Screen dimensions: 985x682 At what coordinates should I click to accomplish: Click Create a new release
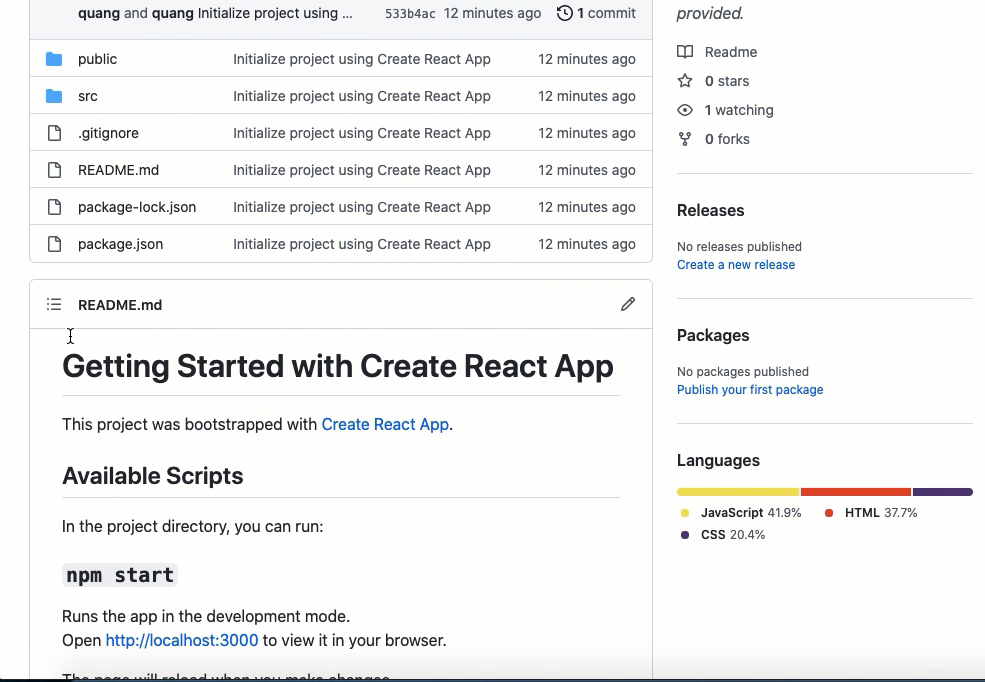(736, 265)
